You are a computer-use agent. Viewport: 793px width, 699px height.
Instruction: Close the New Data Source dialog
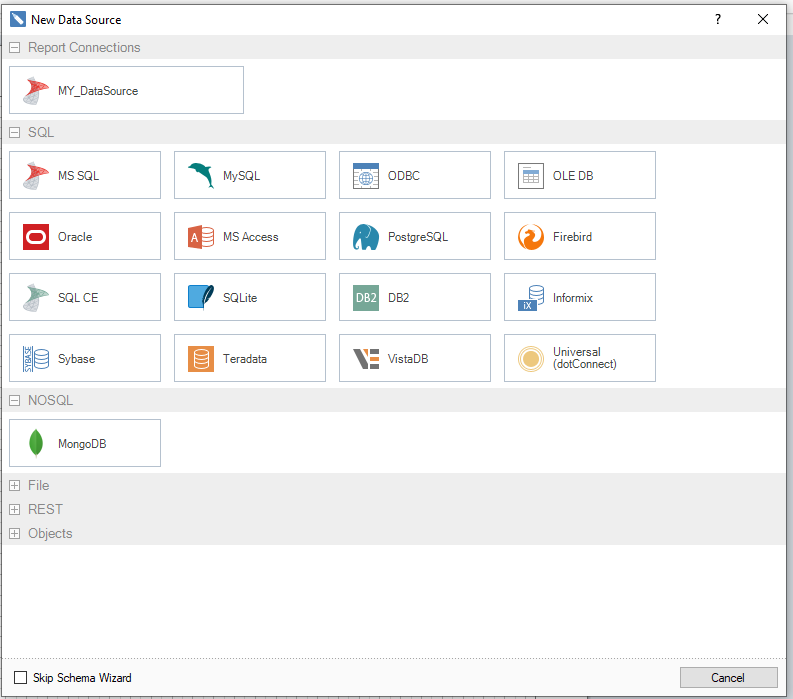[763, 19]
